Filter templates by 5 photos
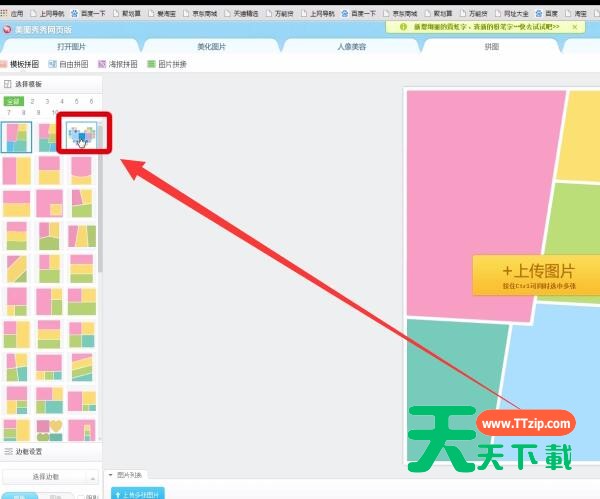The height and width of the screenshot is (499, 600). pyautogui.click(x=77, y=101)
